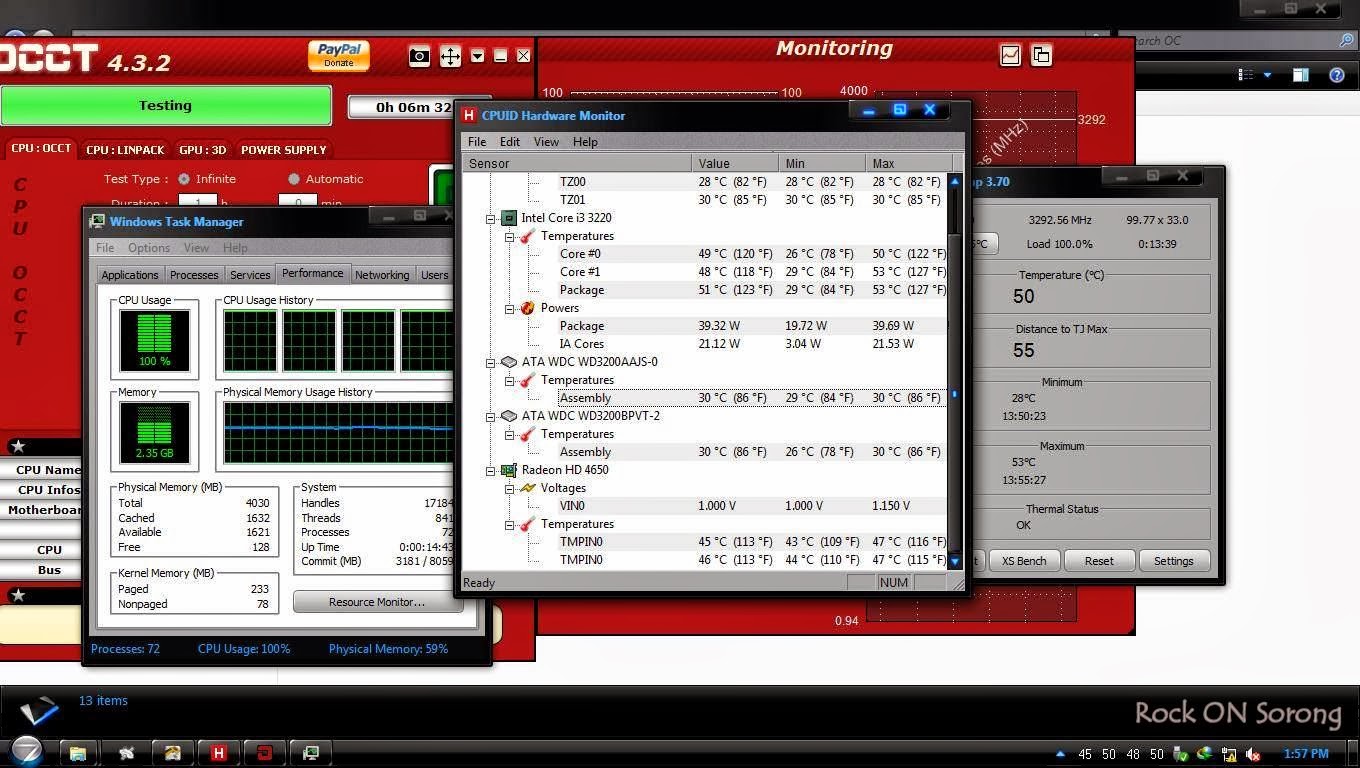Click the Intel Core i3 3220 CPU chip icon
1360x768 pixels.
click(x=508, y=218)
